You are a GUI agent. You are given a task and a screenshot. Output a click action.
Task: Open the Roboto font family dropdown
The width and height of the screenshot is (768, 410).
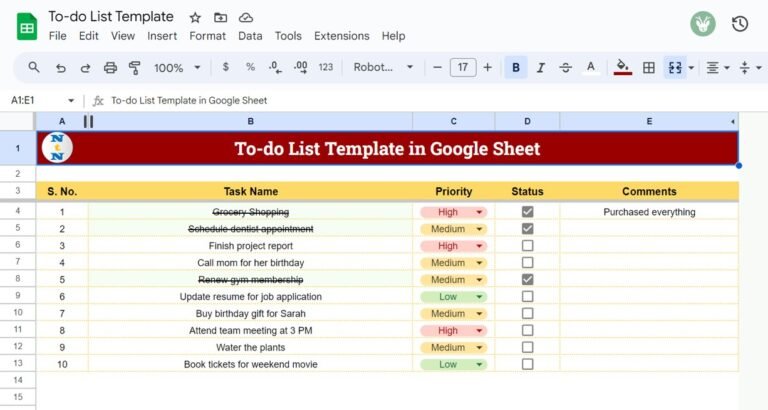click(x=383, y=67)
